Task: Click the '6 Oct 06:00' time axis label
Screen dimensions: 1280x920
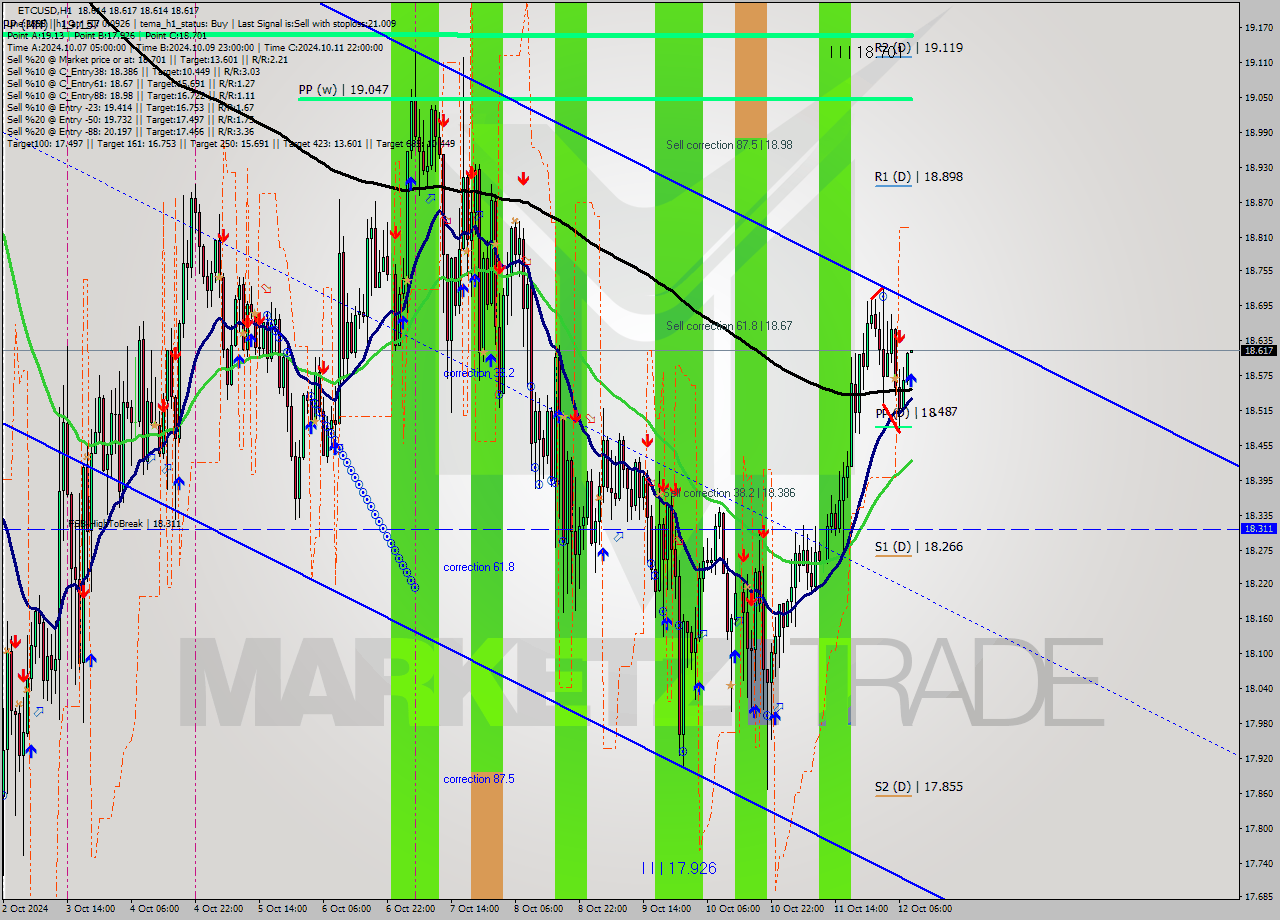Action: coord(347,909)
